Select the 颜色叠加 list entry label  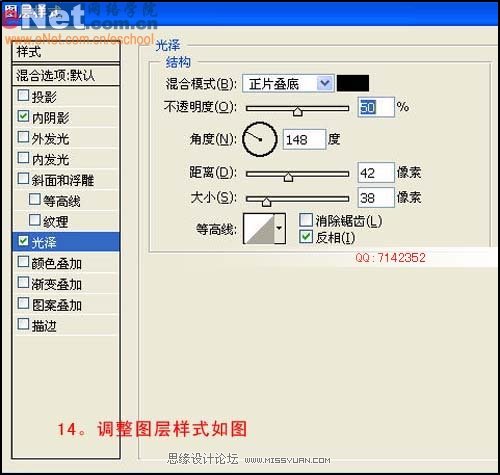(x=57, y=264)
